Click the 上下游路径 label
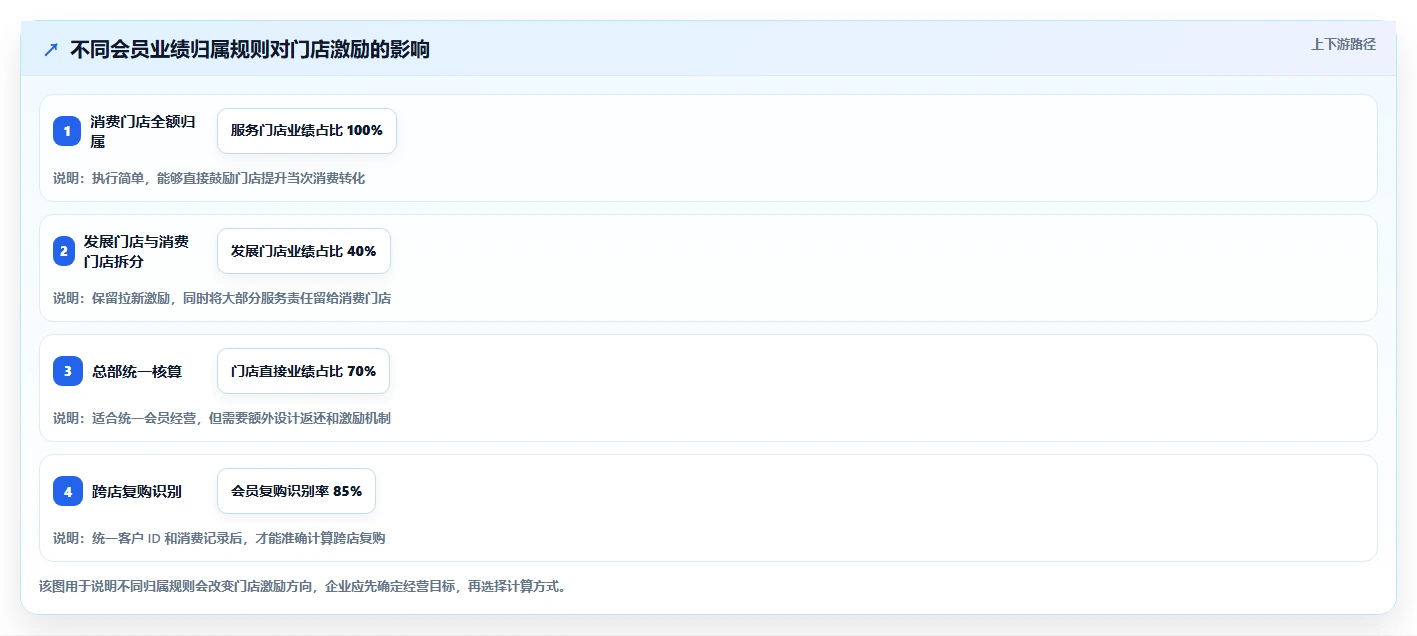Image resolution: width=1417 pixels, height=636 pixels. [1343, 44]
